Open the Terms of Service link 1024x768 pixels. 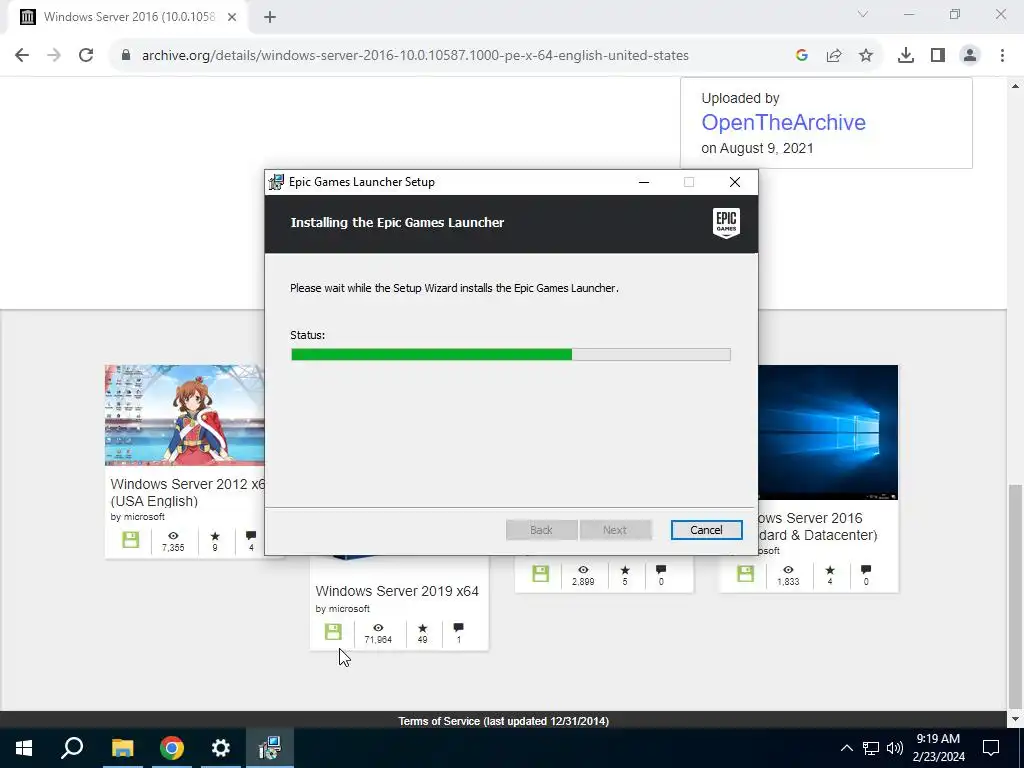(504, 721)
